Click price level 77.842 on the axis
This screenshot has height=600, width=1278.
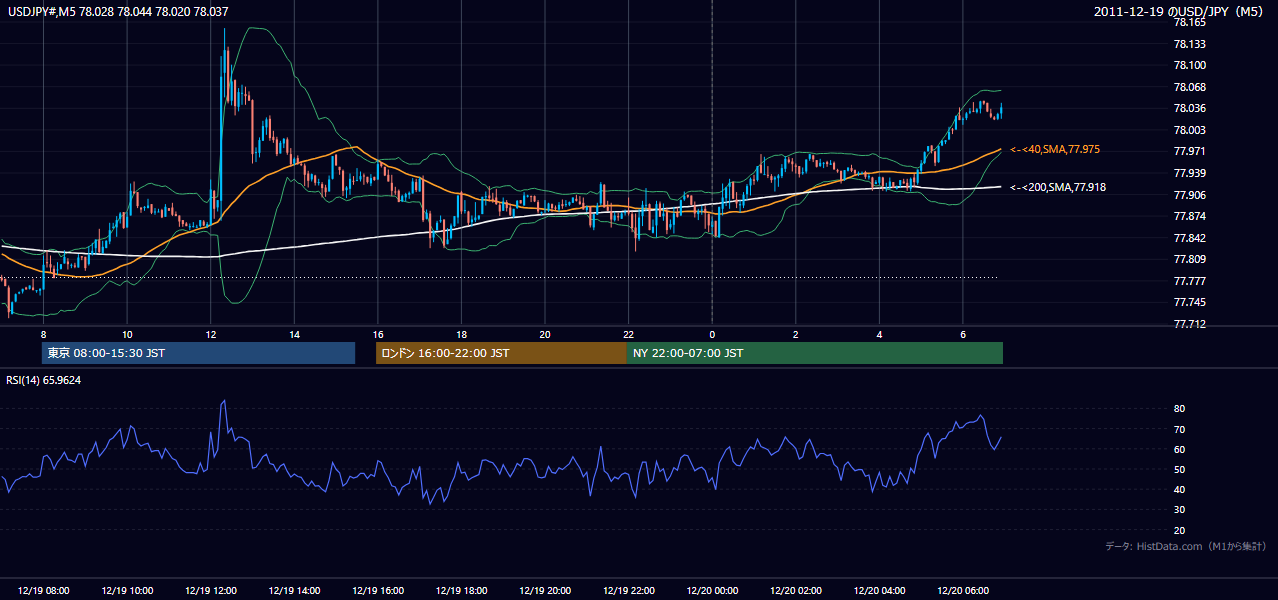coord(1189,238)
